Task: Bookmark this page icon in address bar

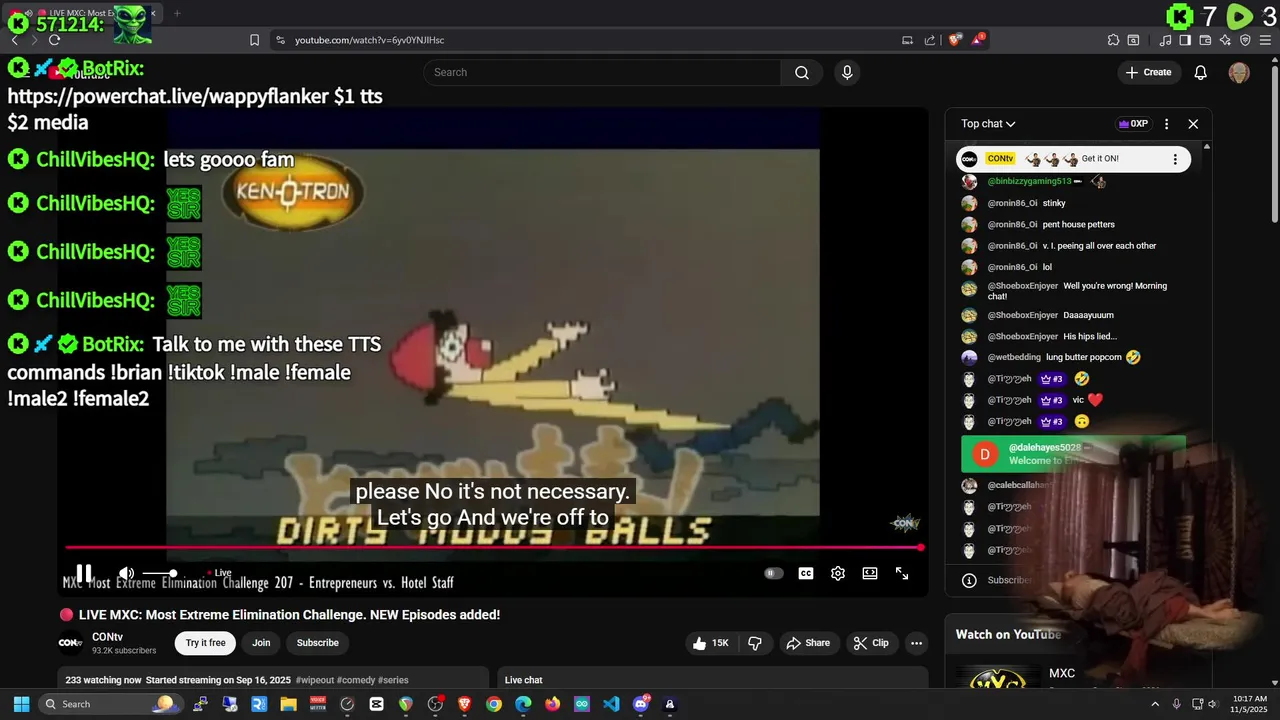Action: click(254, 40)
